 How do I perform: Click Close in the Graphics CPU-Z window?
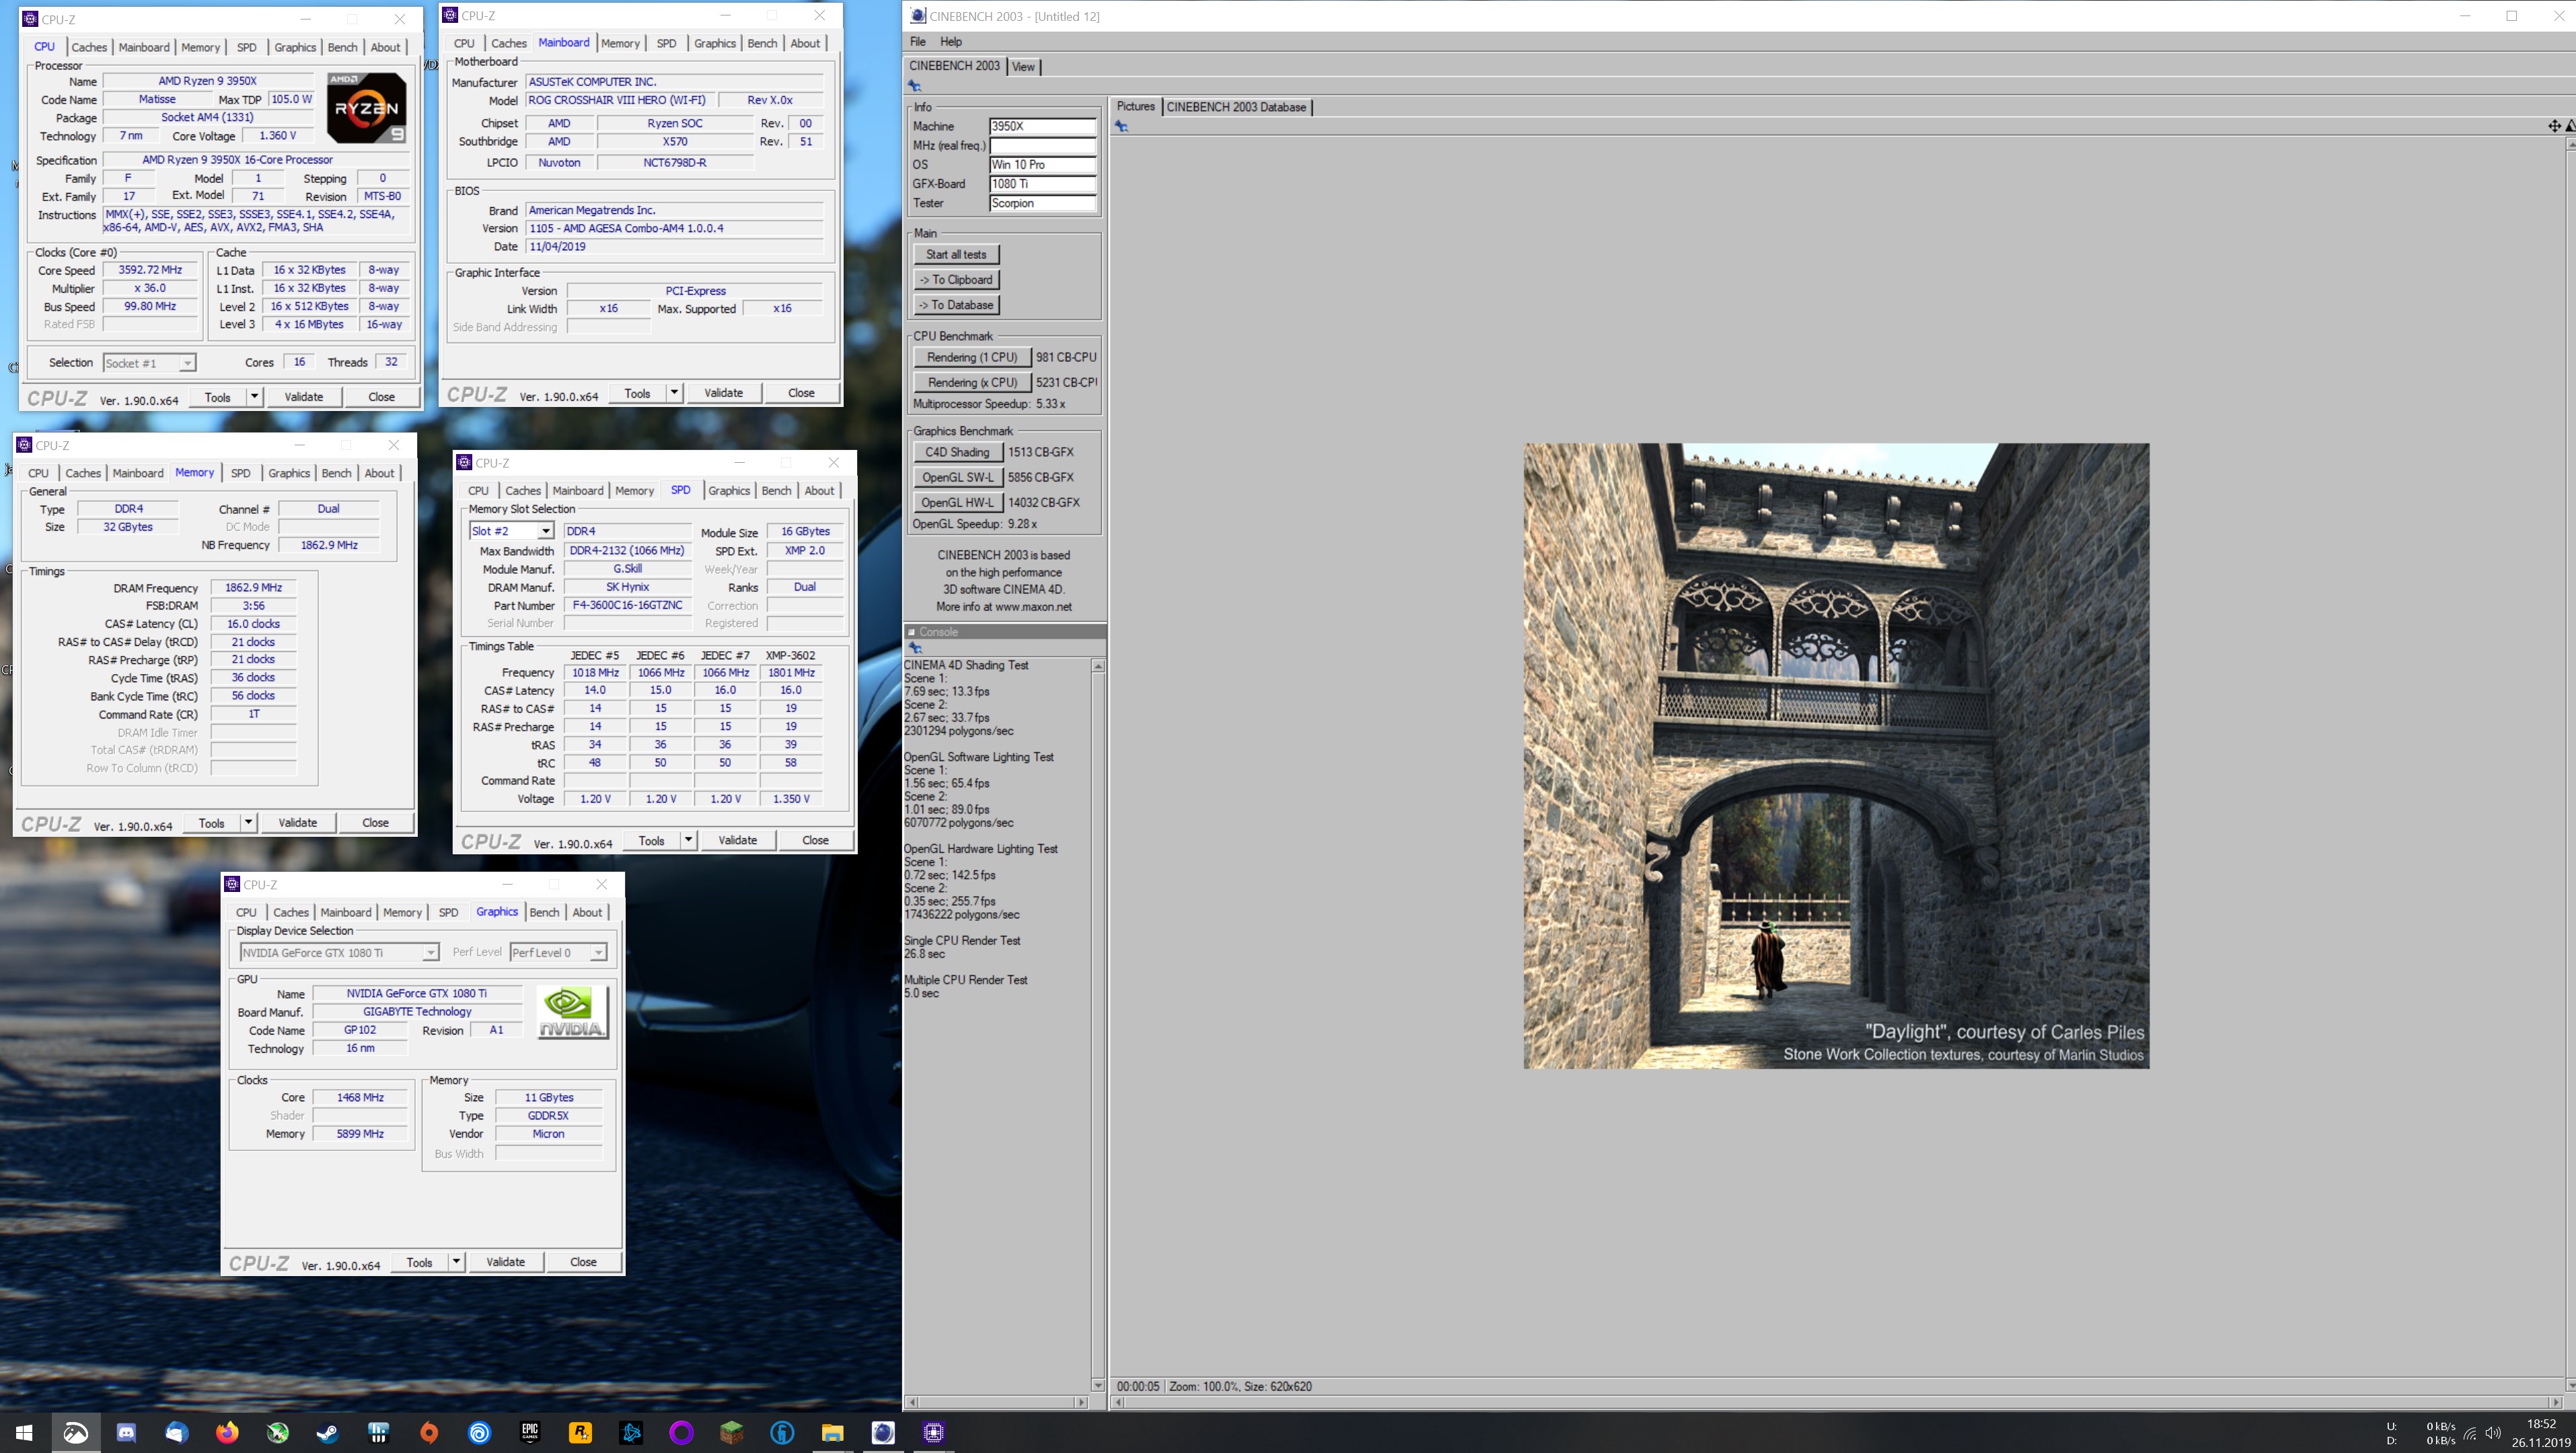(583, 1262)
